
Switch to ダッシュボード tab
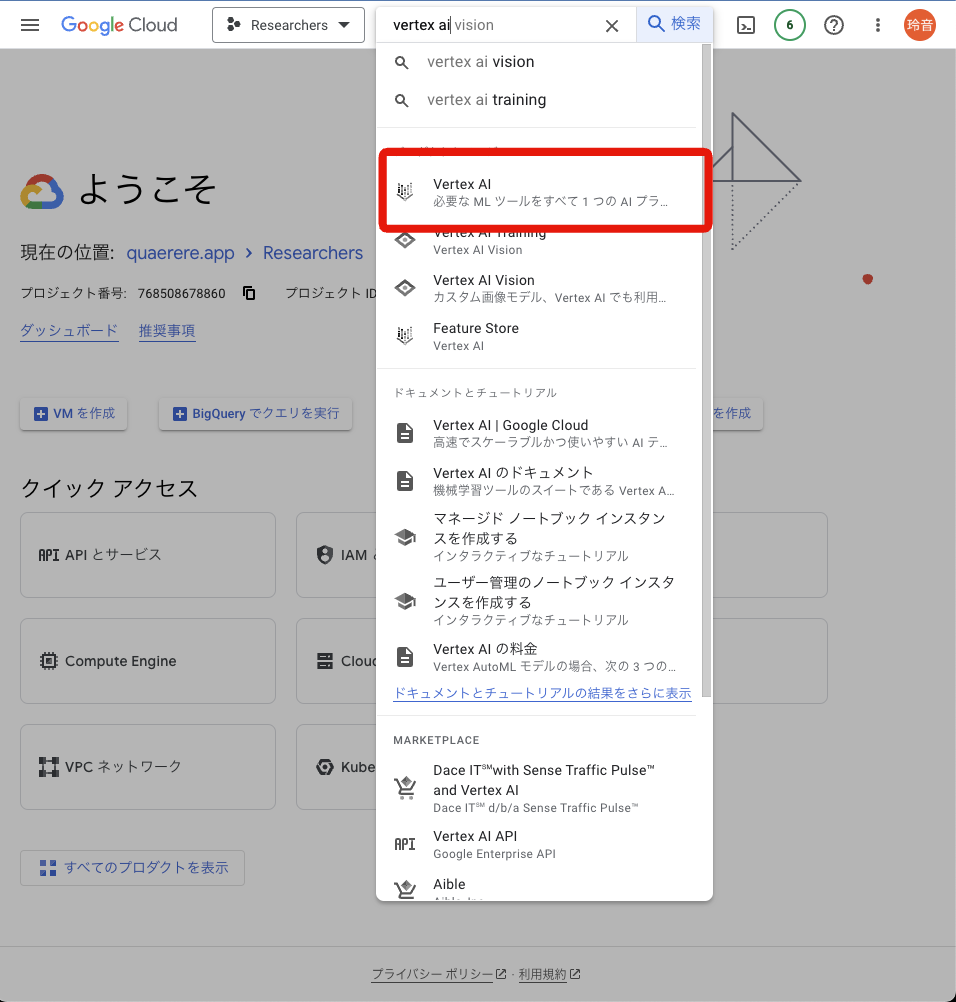[69, 330]
